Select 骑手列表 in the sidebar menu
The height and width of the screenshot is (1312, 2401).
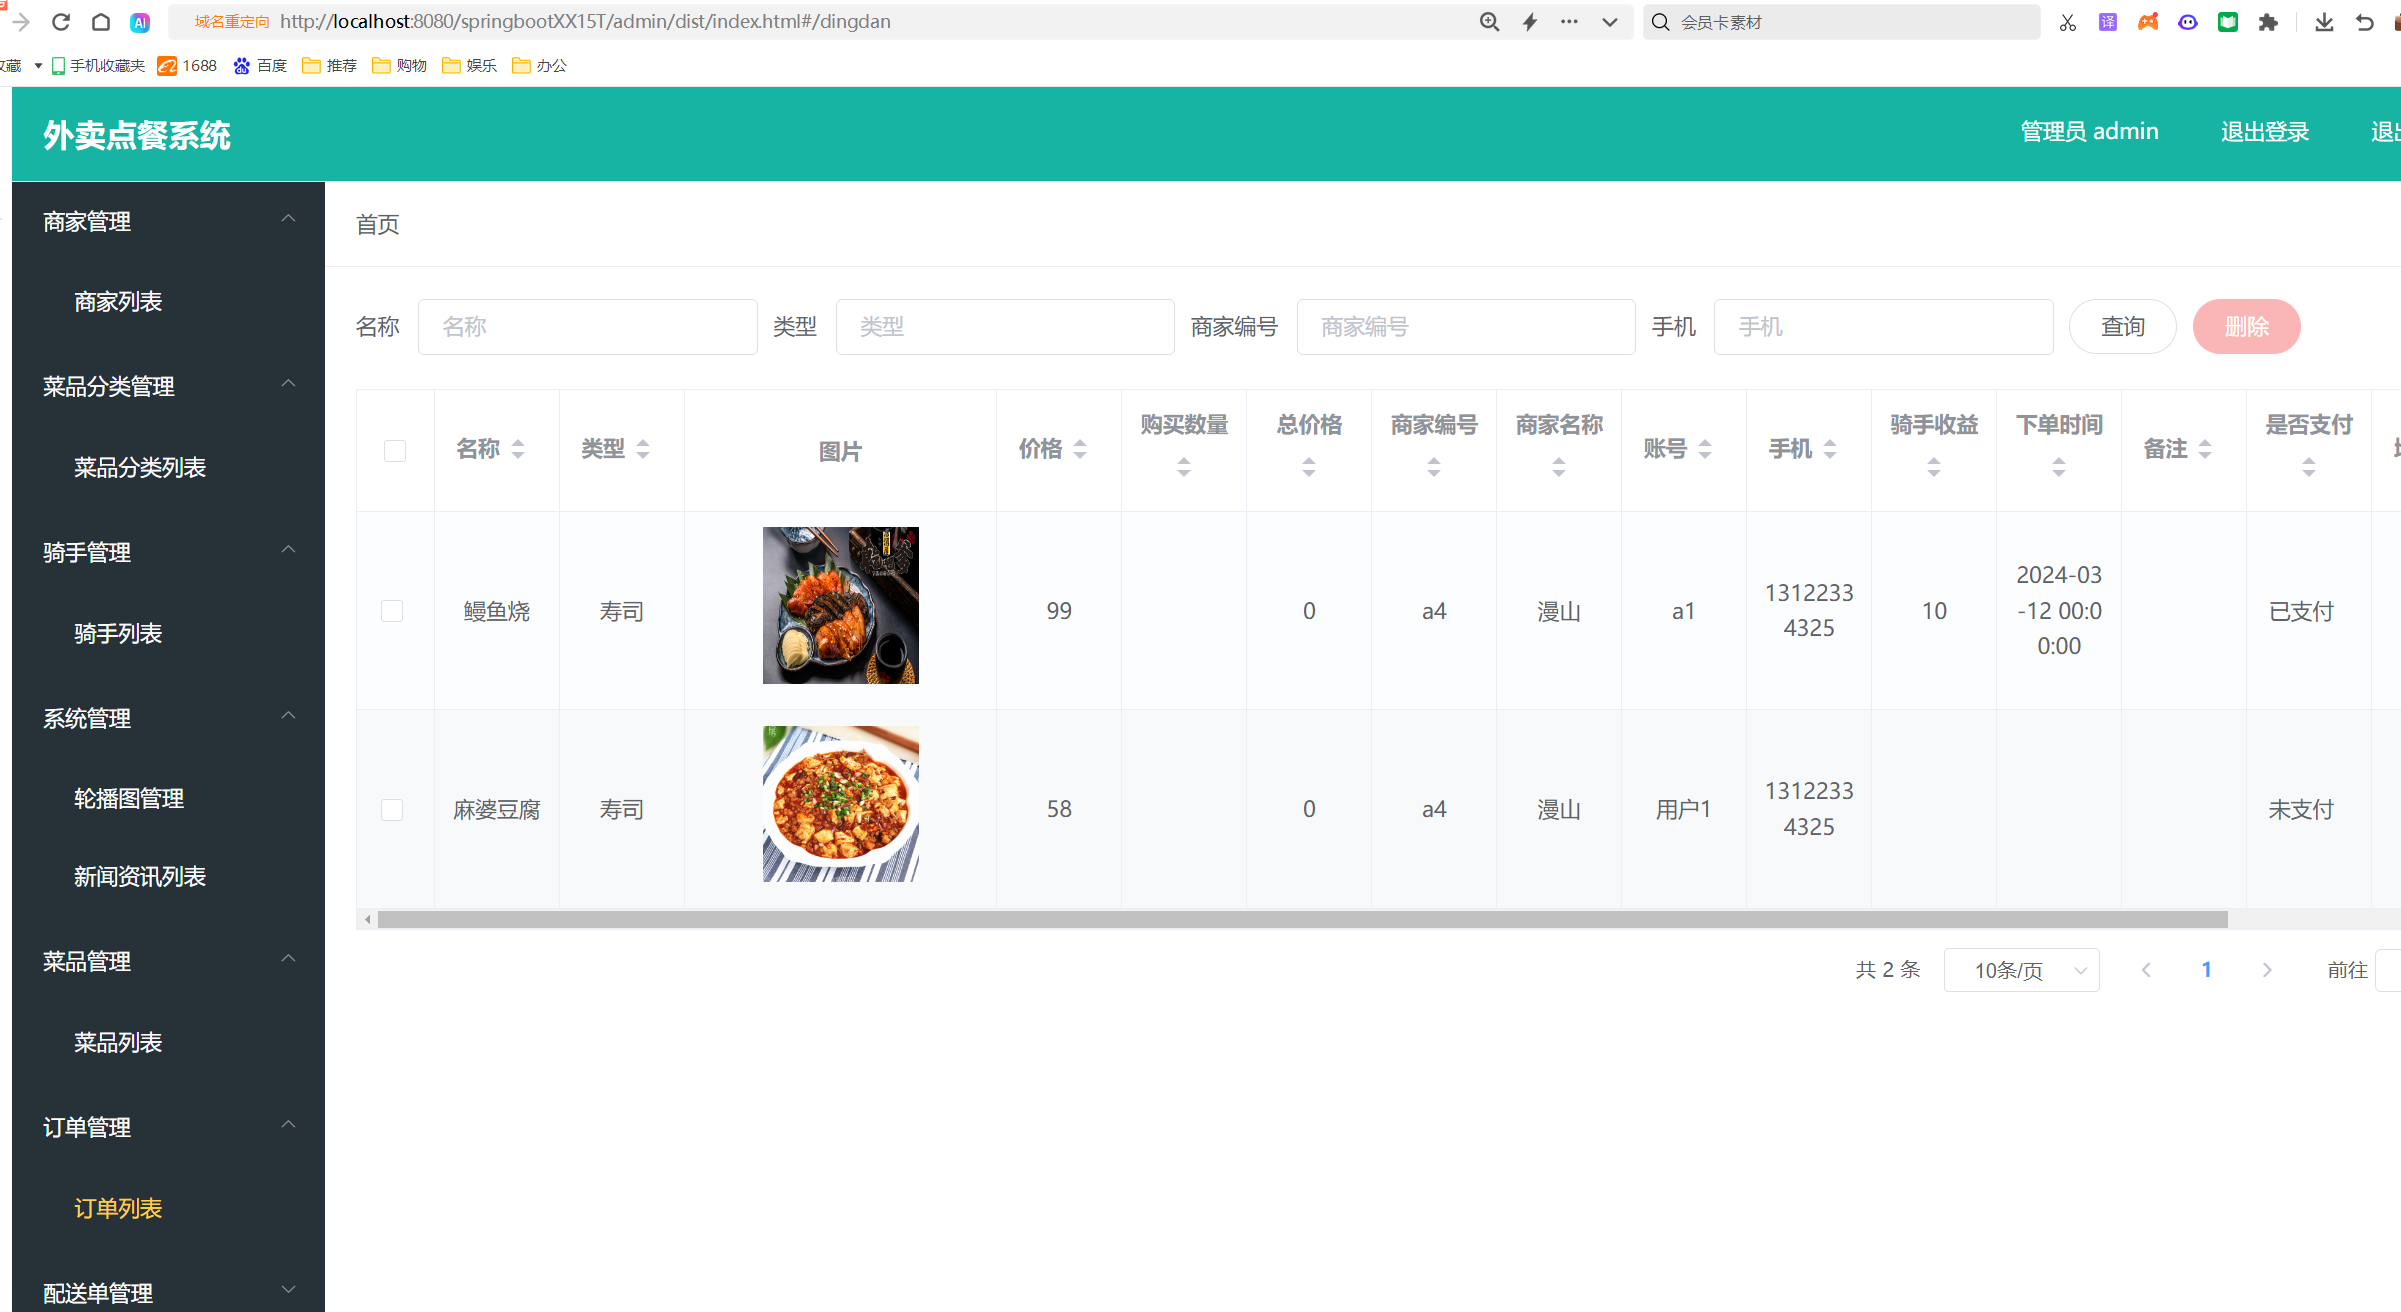tap(117, 632)
